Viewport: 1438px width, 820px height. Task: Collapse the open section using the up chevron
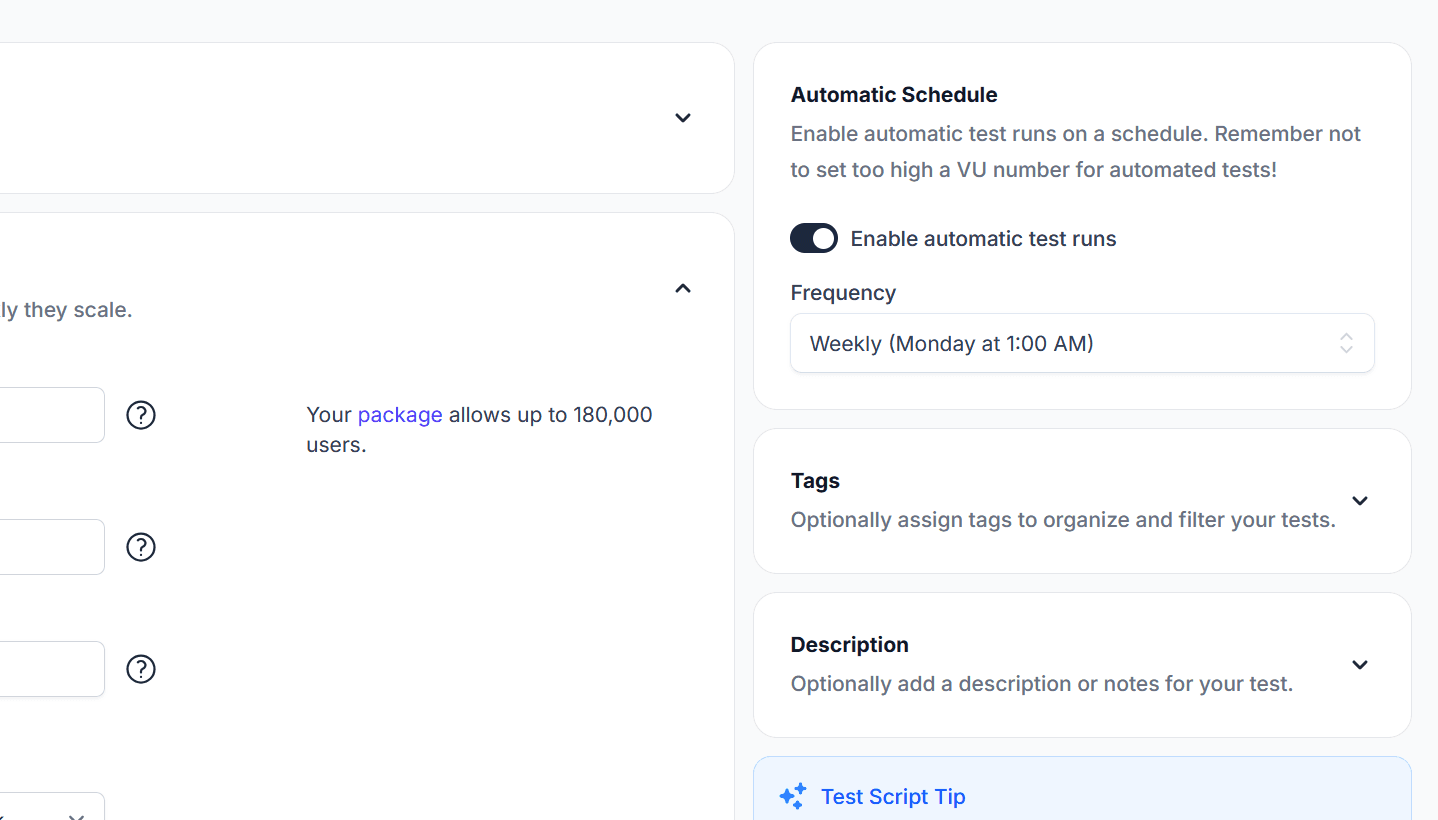[x=683, y=289]
